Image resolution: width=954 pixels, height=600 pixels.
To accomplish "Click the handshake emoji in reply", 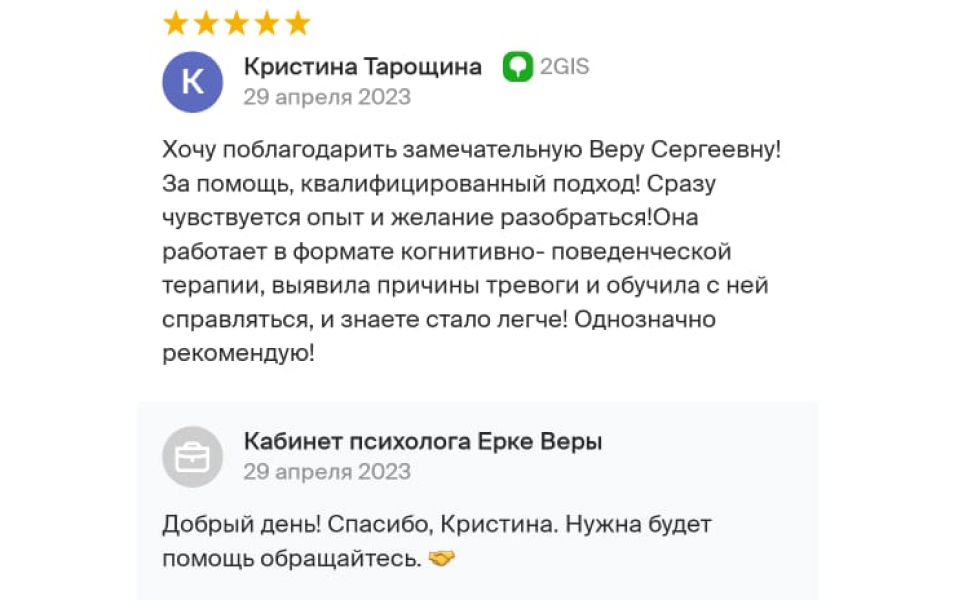I will [442, 558].
